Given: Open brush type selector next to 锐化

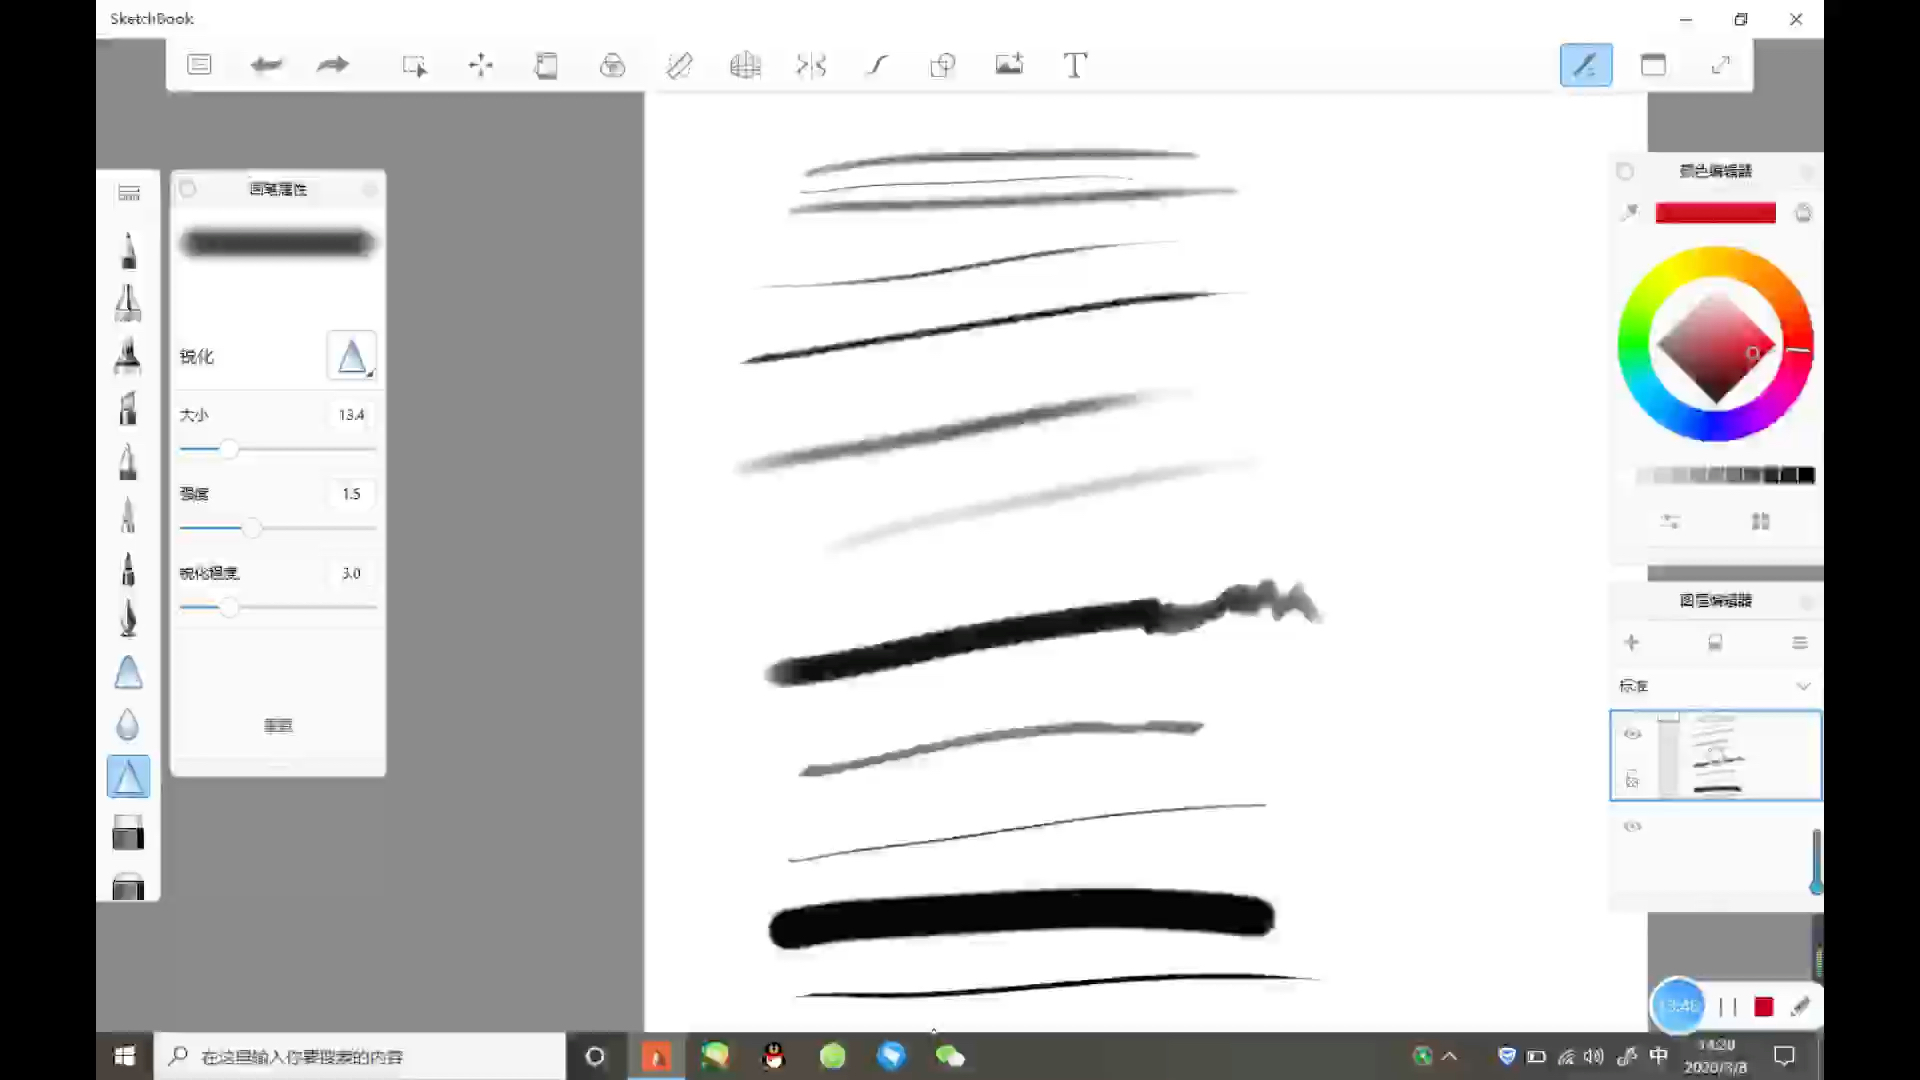Looking at the screenshot, I should 352,356.
